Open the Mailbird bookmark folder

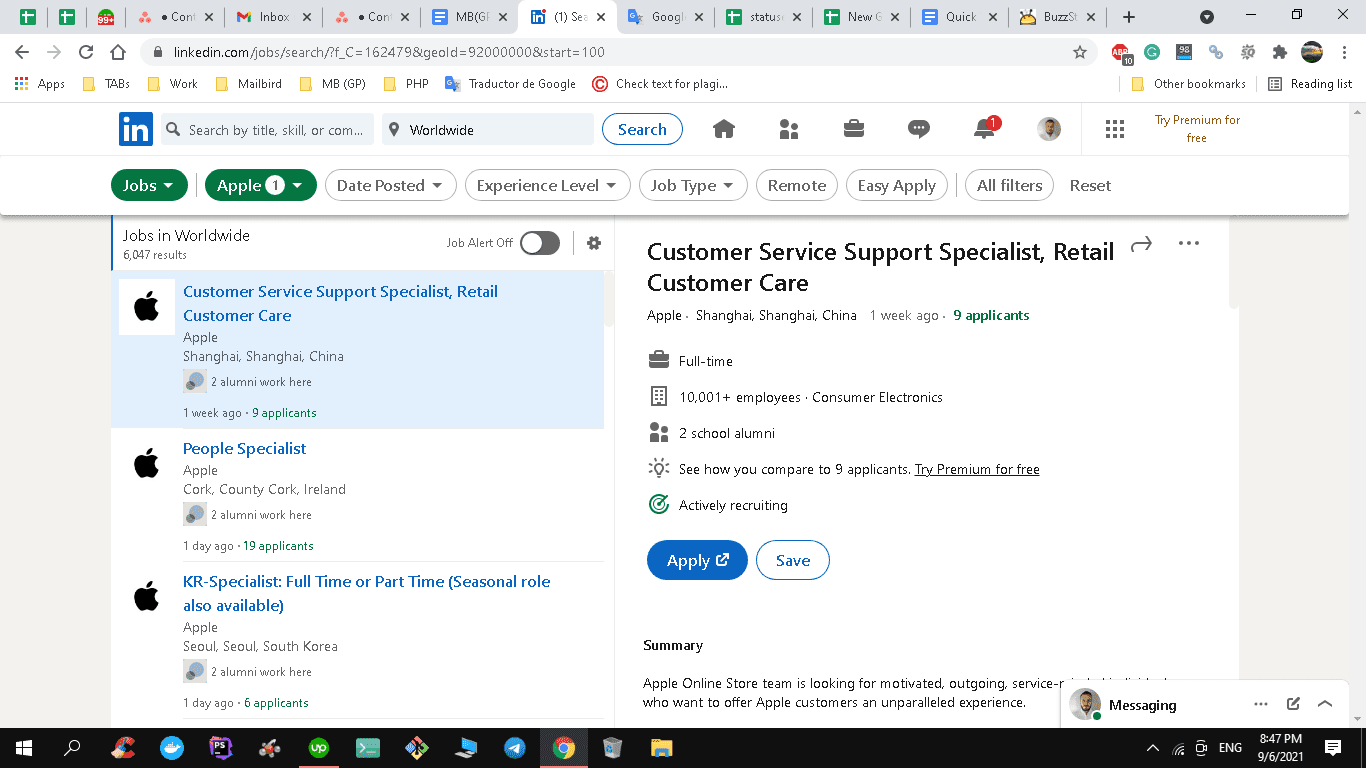coord(249,84)
